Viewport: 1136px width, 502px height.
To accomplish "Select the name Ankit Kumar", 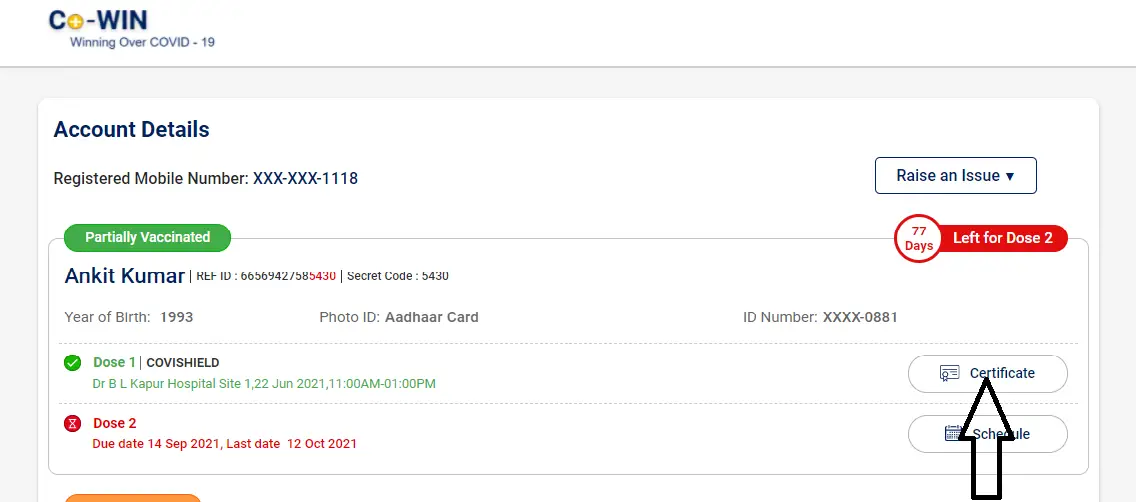I will (x=125, y=276).
